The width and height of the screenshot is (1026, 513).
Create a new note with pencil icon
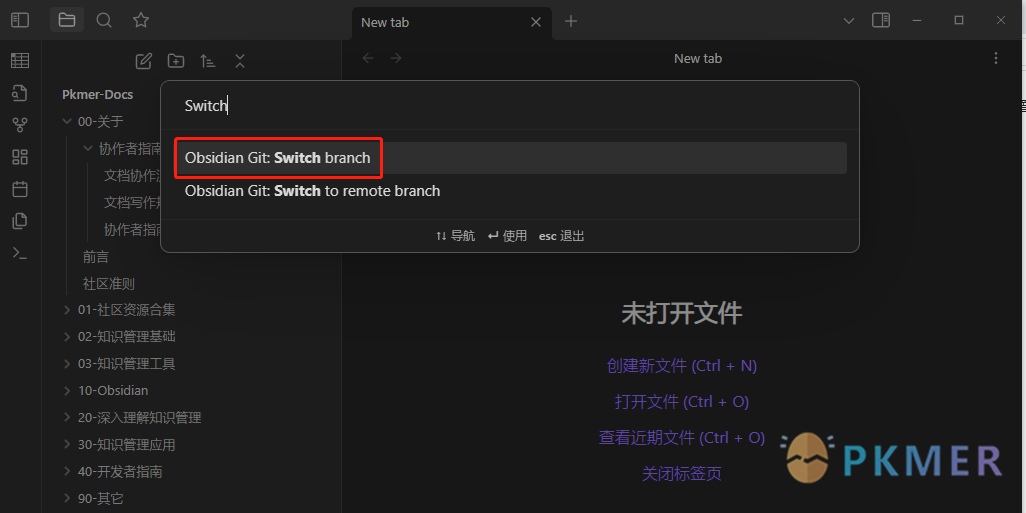[143, 62]
